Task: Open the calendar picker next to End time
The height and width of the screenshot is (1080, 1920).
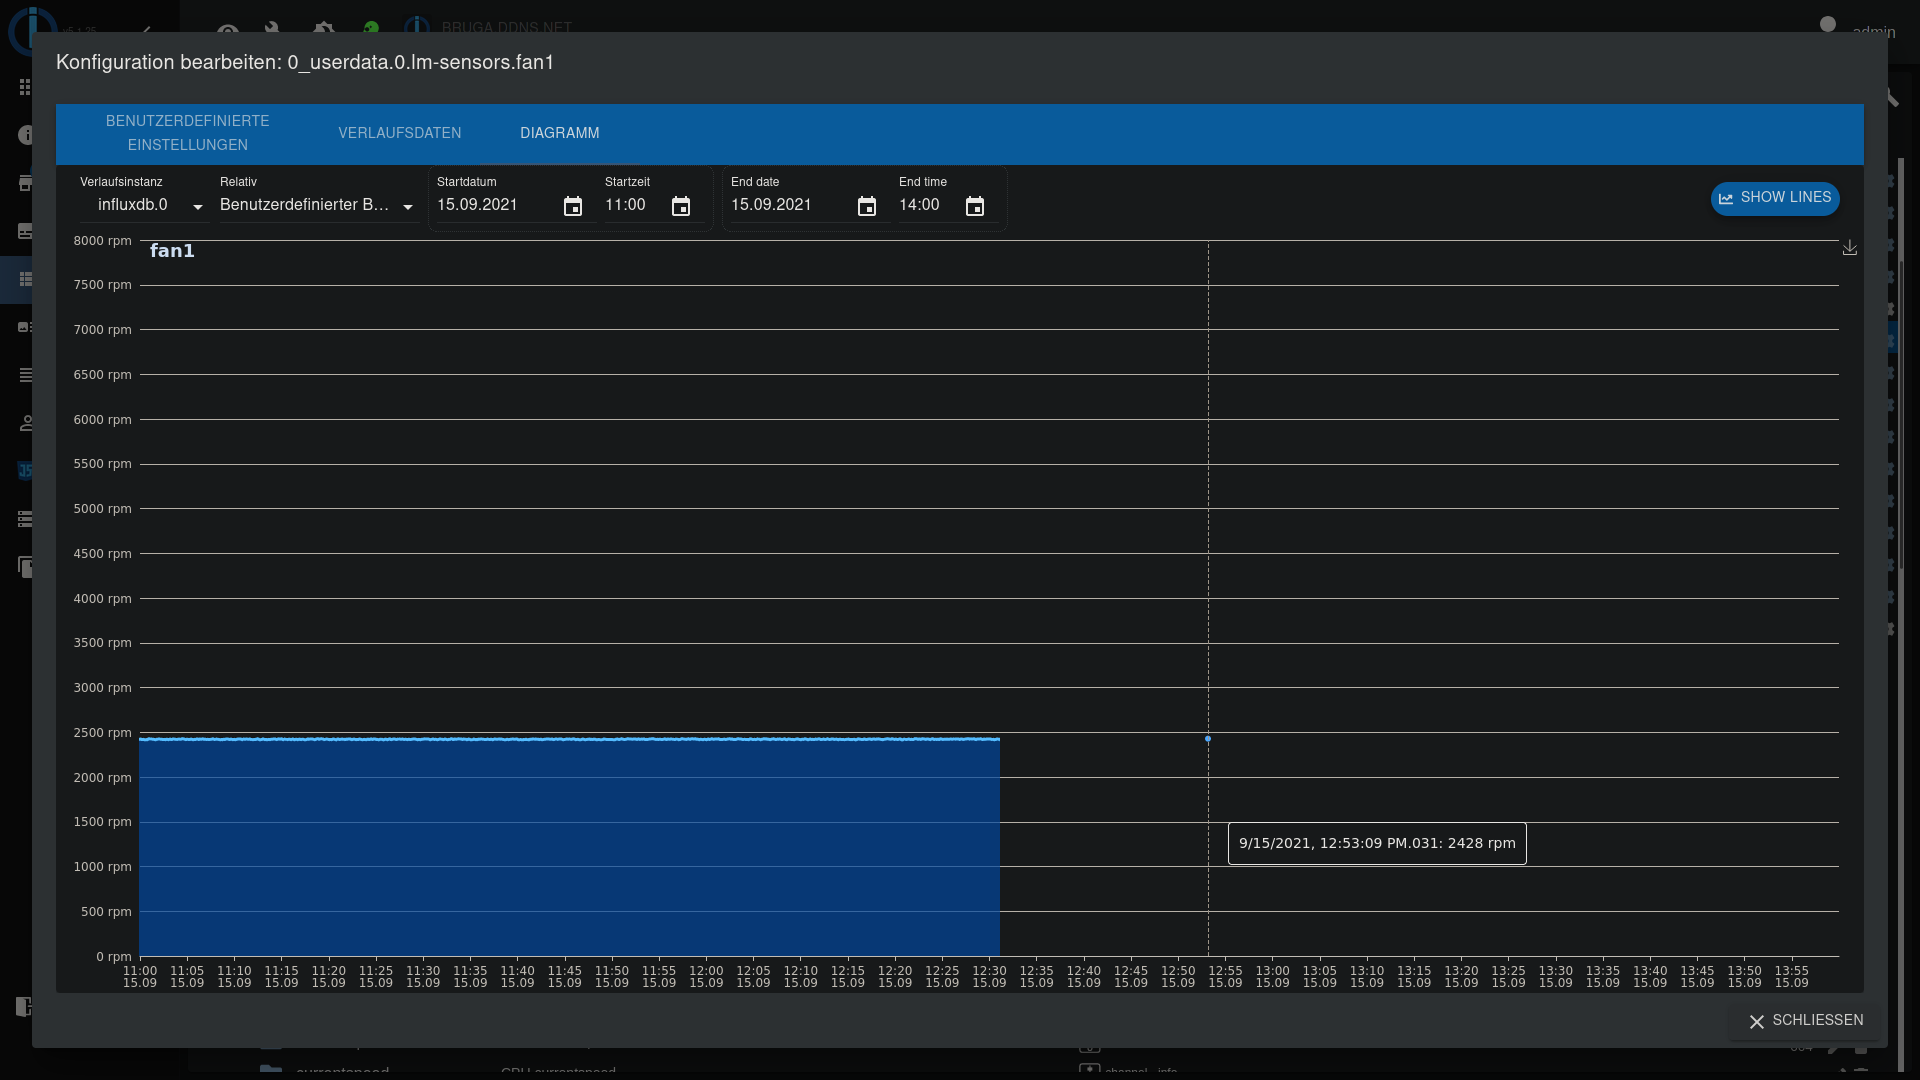Action: (975, 206)
